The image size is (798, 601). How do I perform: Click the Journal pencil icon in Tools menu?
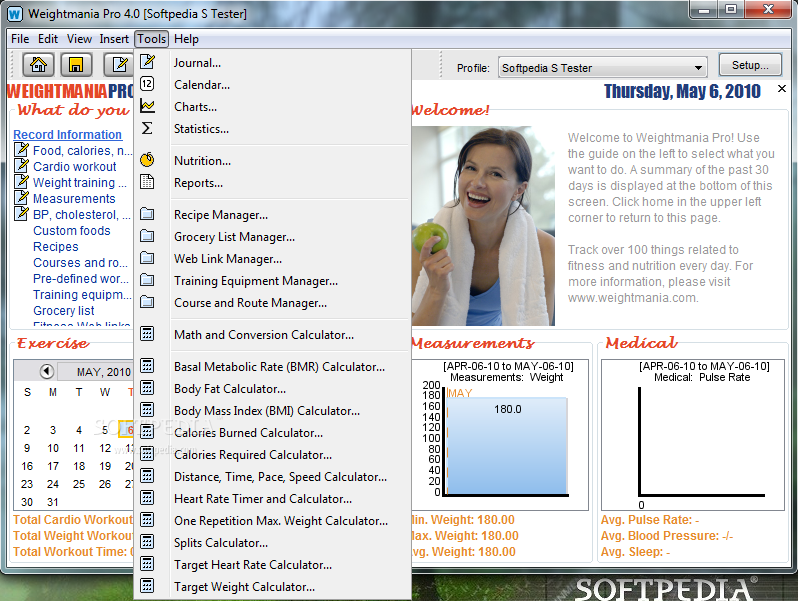(x=147, y=62)
